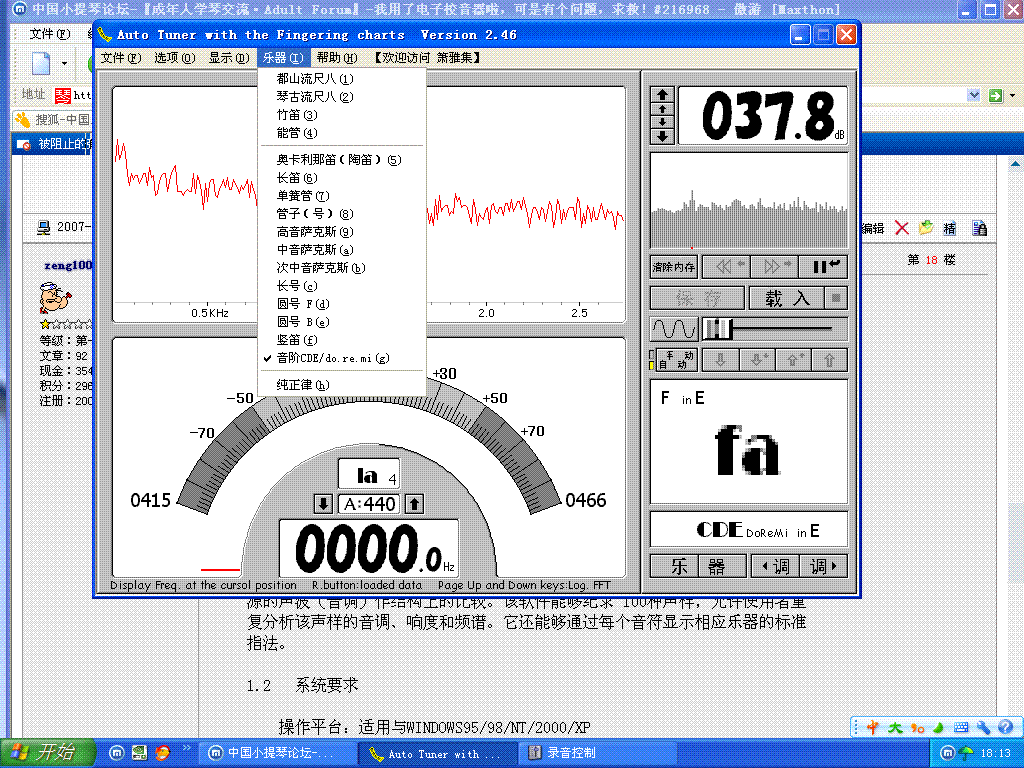Toggle checked 音阶CDE/do.re.mi (g) item
Viewport: 1024px width, 768px height.
pyautogui.click(x=342, y=358)
